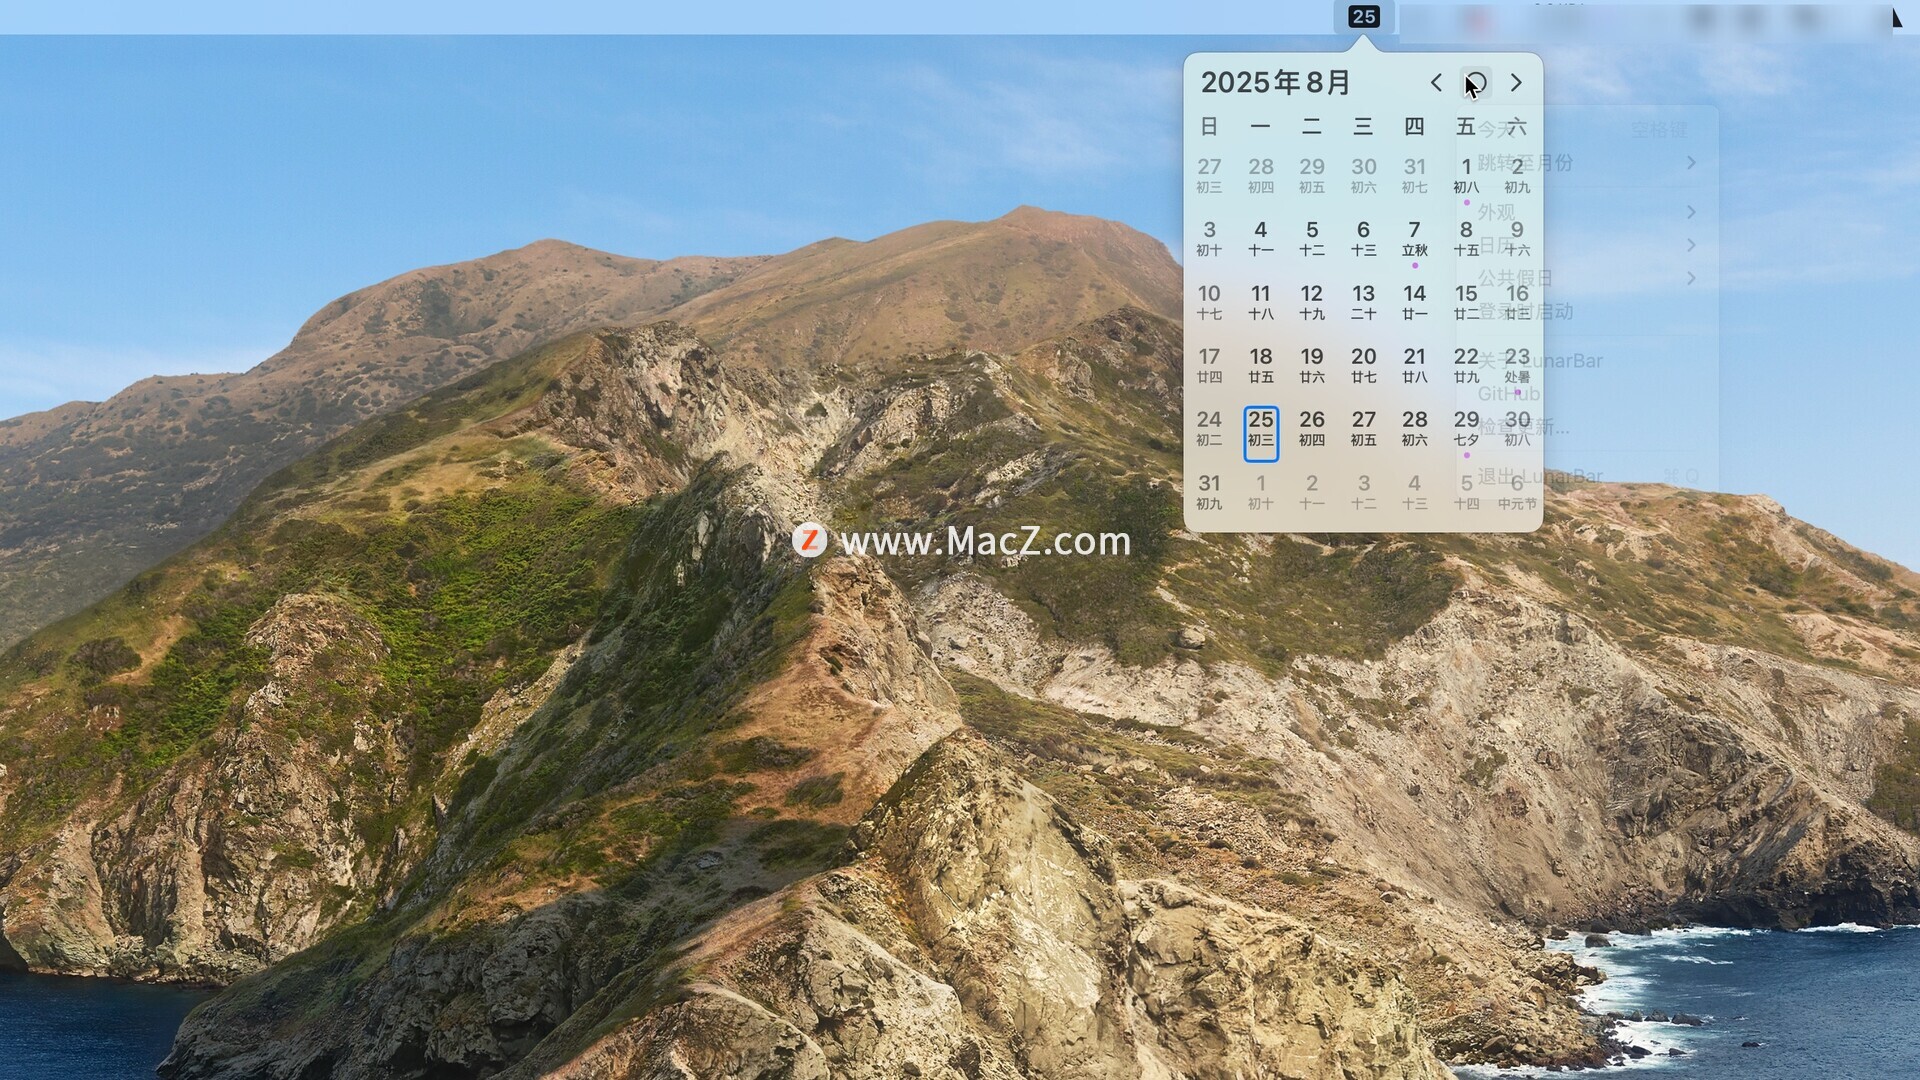This screenshot has width=1920, height=1080.
Task: Open the LunarBar 25 menu bar icon
Action: (x=1363, y=16)
